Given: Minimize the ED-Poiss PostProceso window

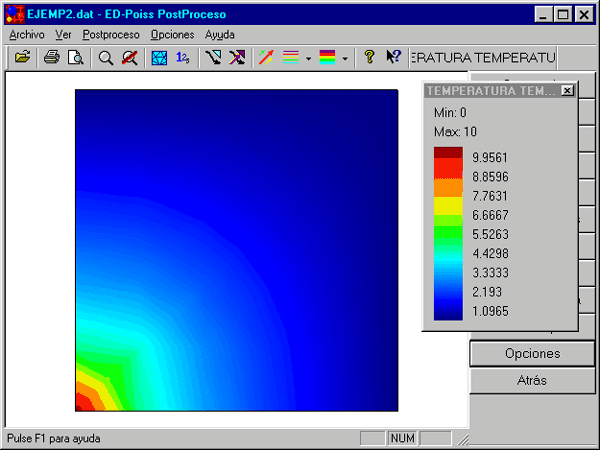Looking at the screenshot, I should click(x=543, y=15).
